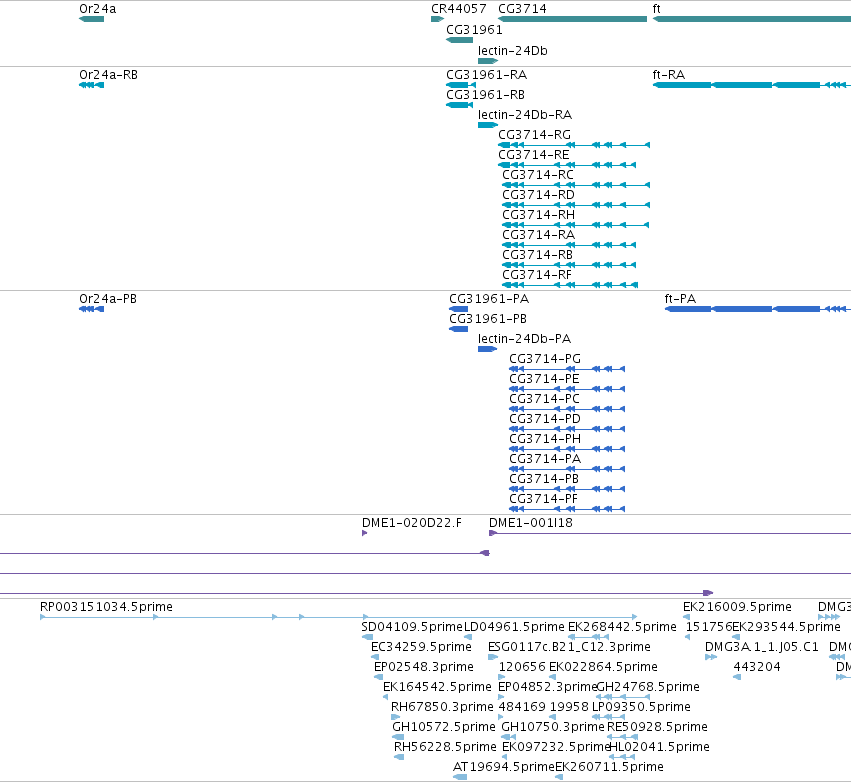This screenshot has width=851, height=782.
Task: Select the Or24a gene feature
Action: click(x=91, y=19)
